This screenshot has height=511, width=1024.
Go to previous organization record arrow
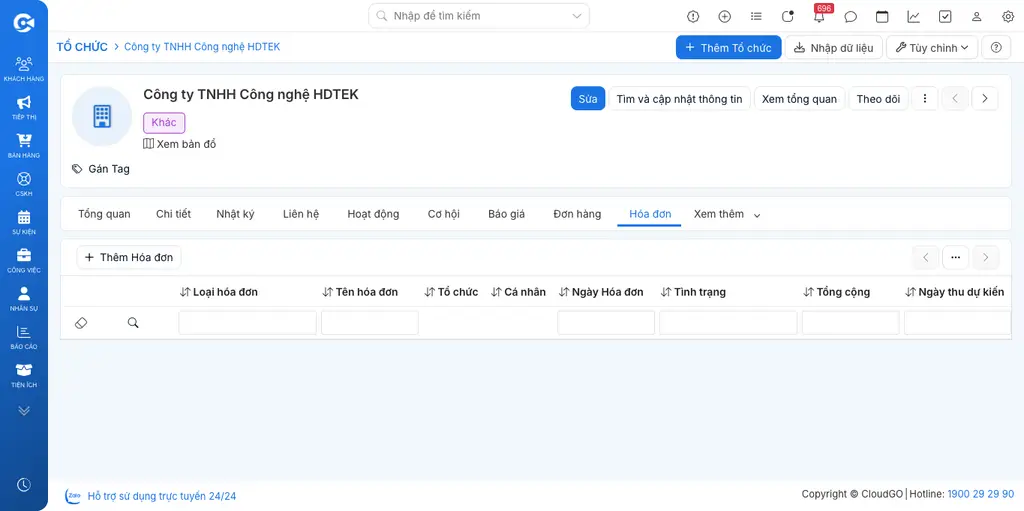(955, 99)
